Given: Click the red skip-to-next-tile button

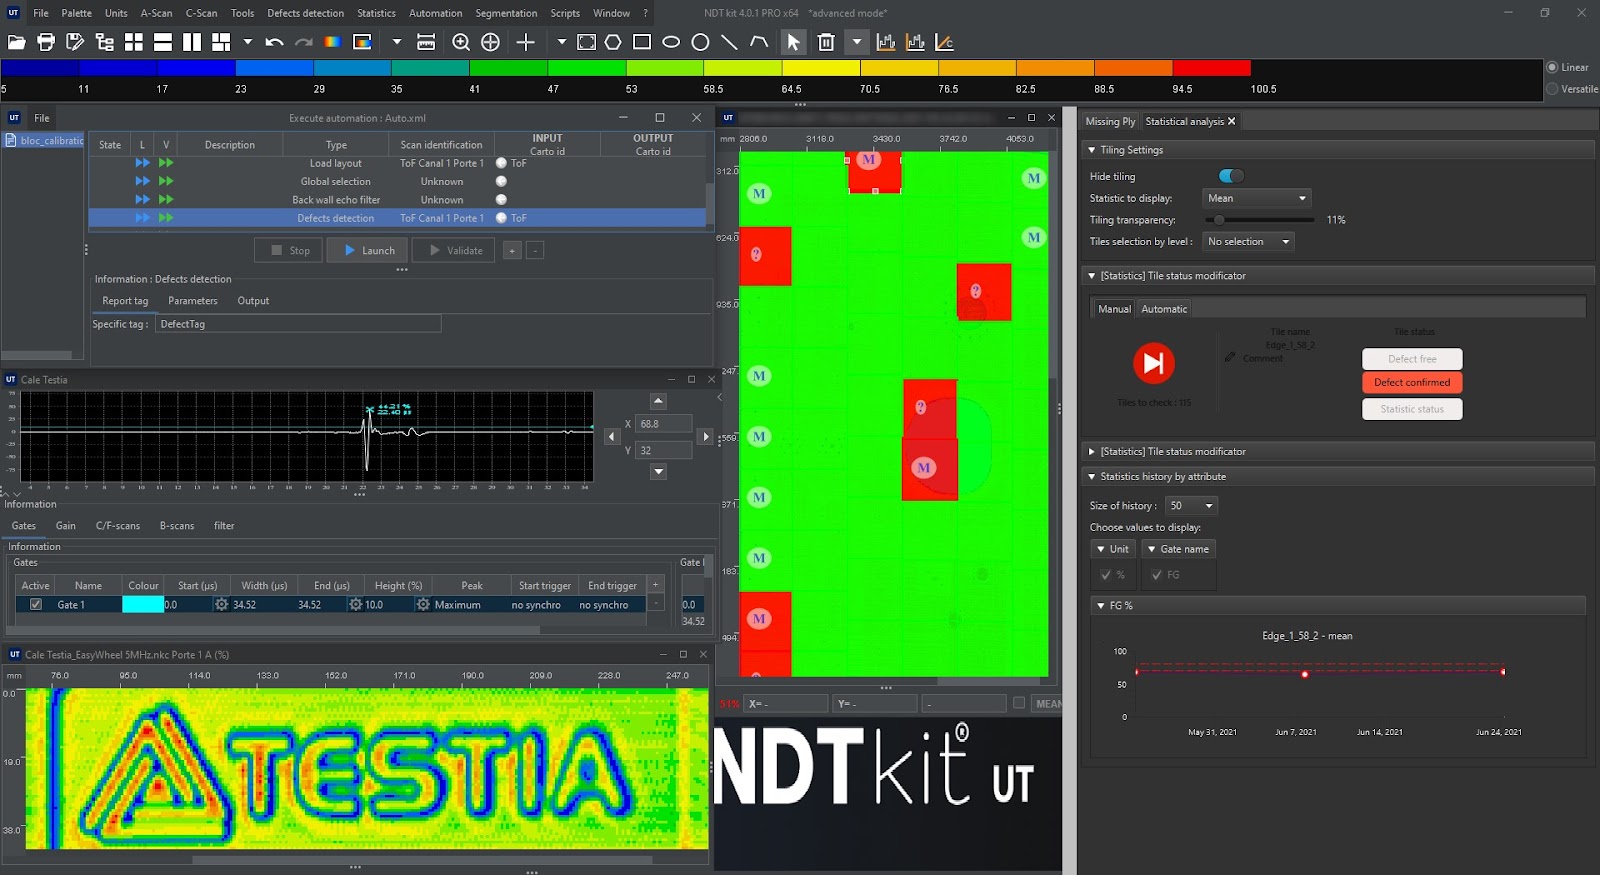Looking at the screenshot, I should pyautogui.click(x=1153, y=363).
